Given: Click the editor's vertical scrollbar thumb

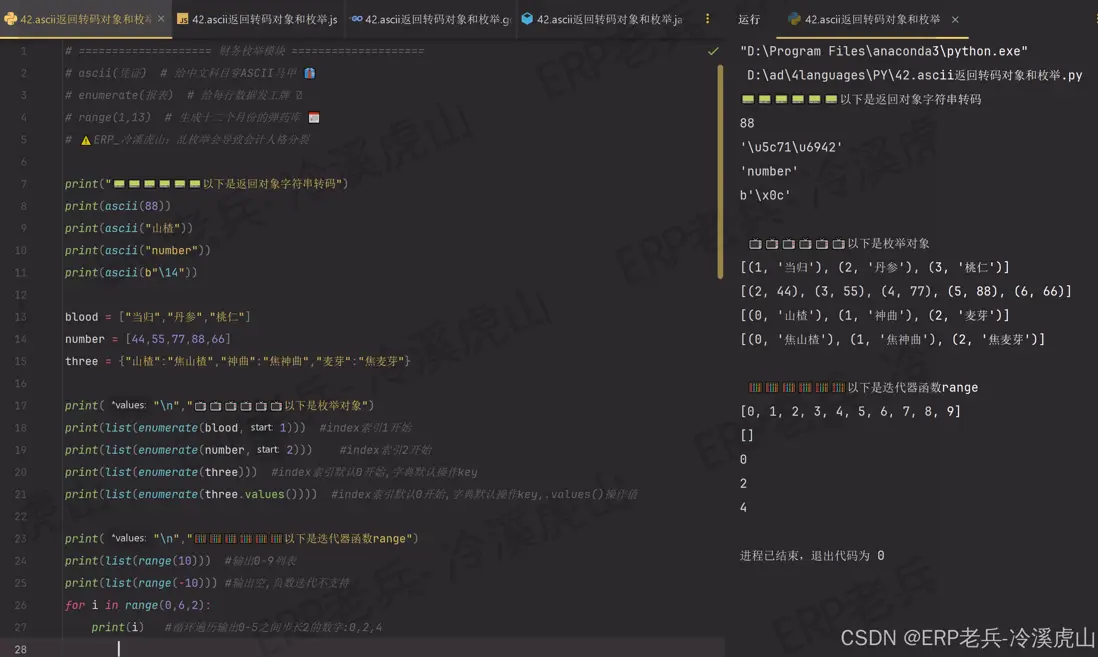Looking at the screenshot, I should pyautogui.click(x=720, y=172).
